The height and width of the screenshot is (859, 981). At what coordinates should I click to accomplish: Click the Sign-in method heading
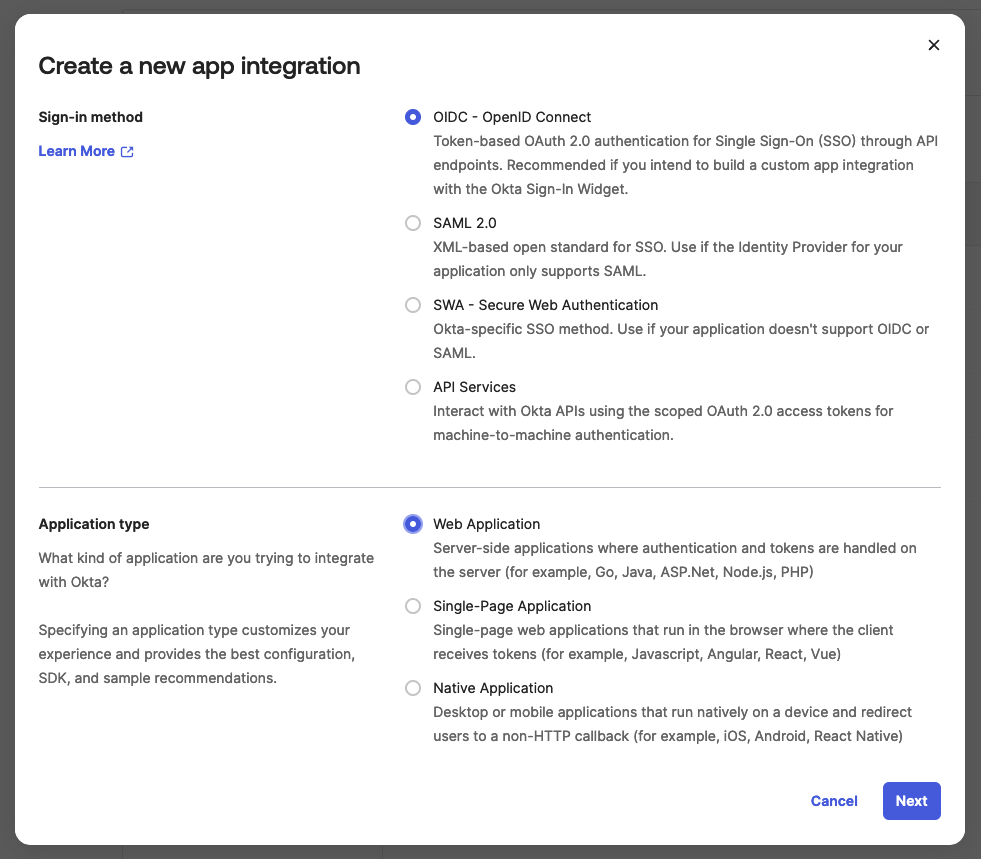point(91,117)
